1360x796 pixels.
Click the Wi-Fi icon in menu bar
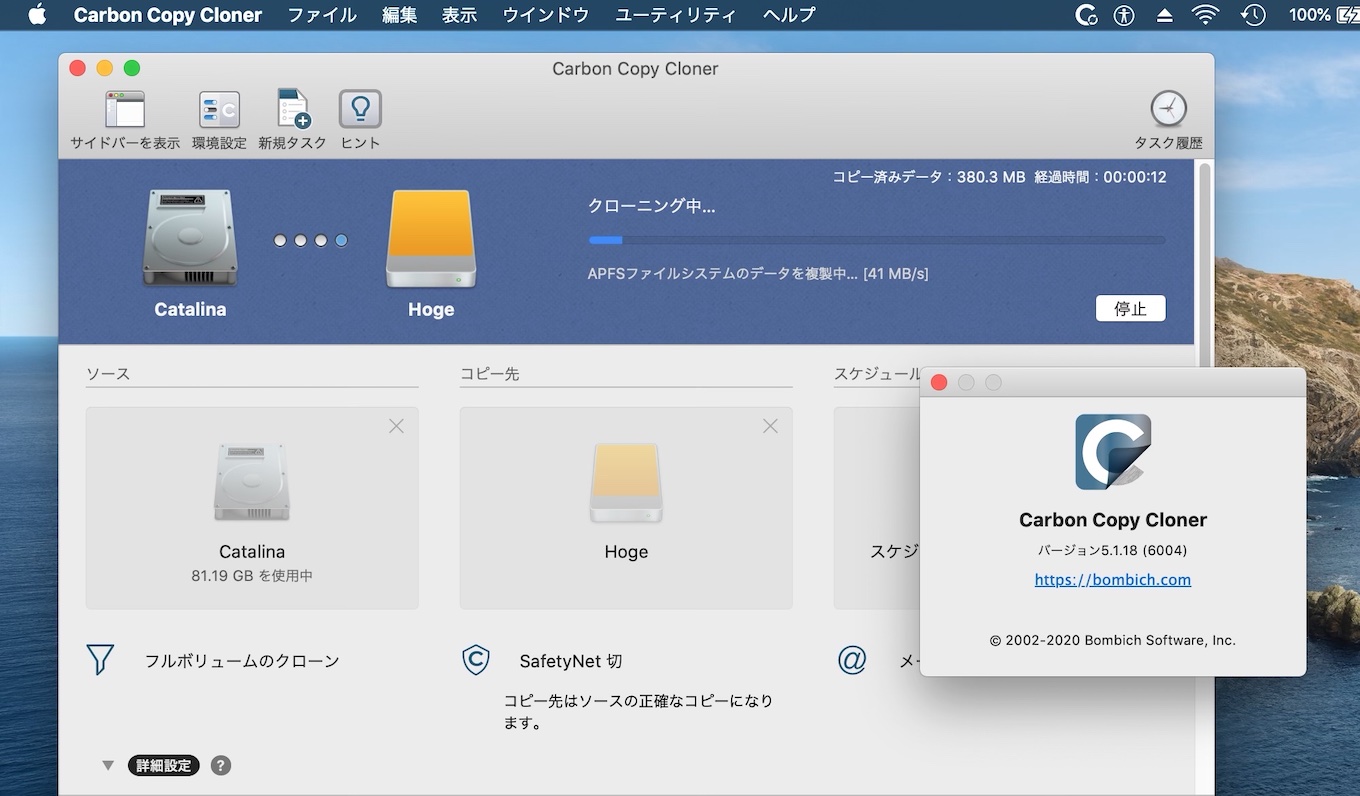pos(1205,15)
